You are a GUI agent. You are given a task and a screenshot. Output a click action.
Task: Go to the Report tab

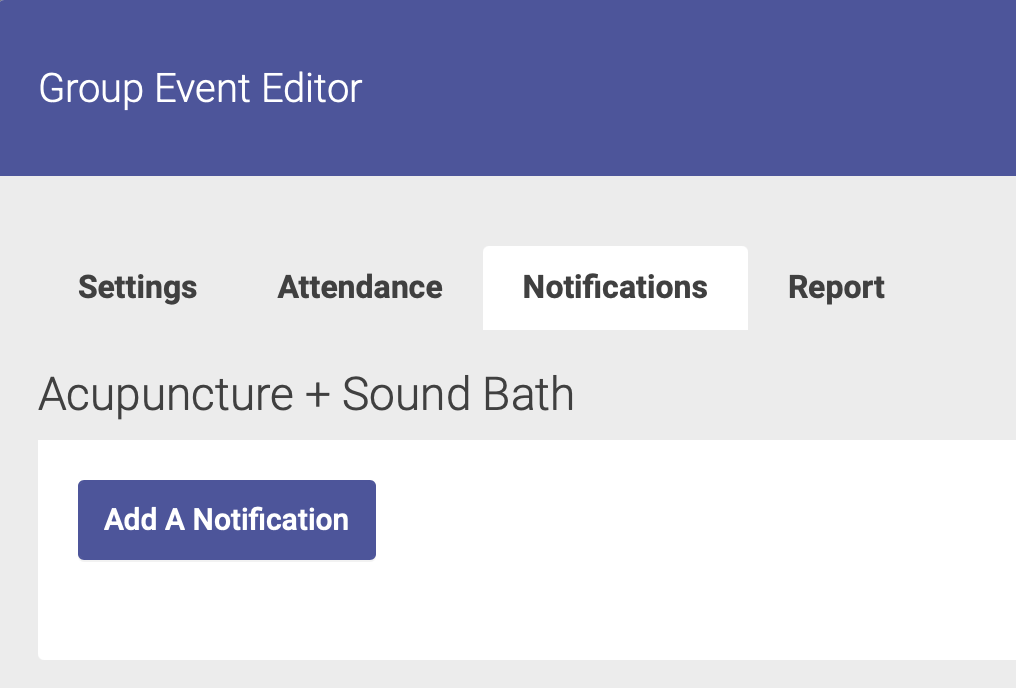coord(836,288)
